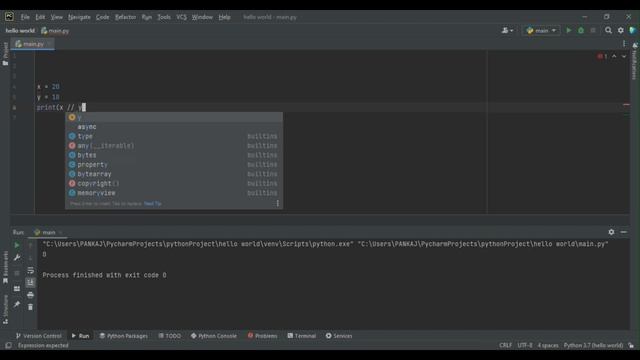Screen dimensions: 640x360
Task: Start debugging with the green bug icon
Action: pyautogui.click(x=581, y=30)
